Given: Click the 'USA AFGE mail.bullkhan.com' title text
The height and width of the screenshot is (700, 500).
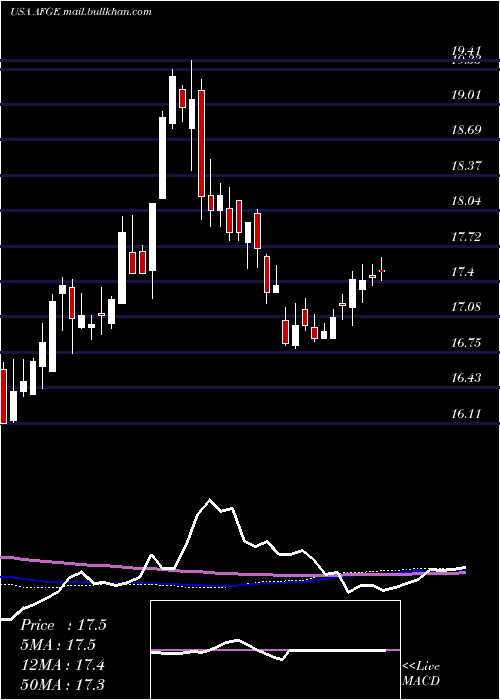Looking at the screenshot, I should coord(81,12).
